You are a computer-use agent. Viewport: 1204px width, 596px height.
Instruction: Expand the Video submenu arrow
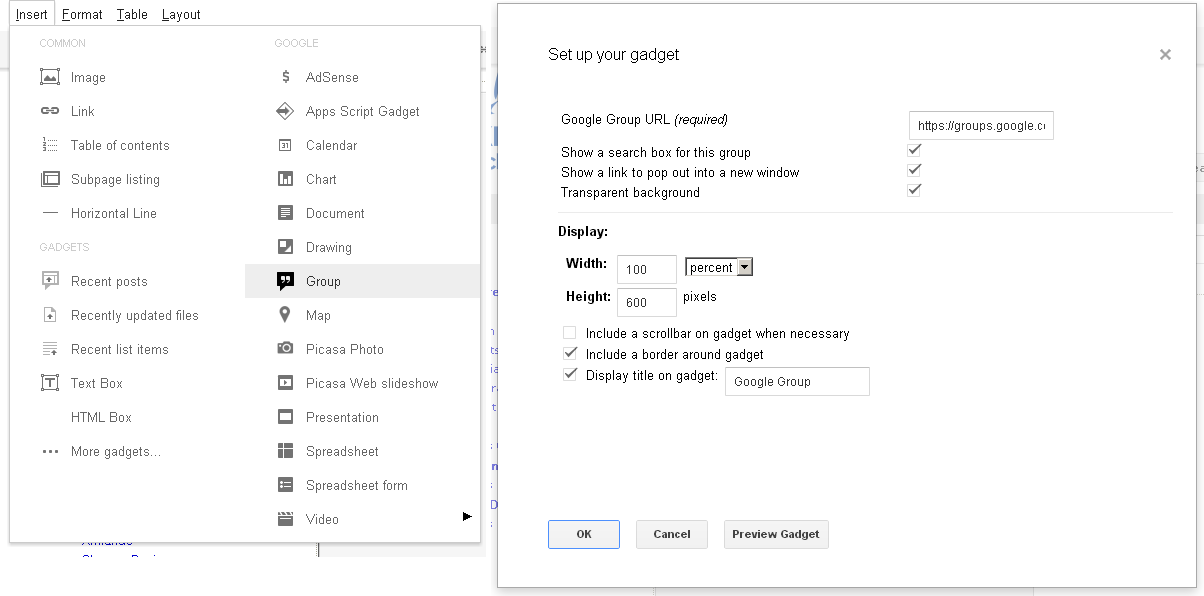coord(467,517)
